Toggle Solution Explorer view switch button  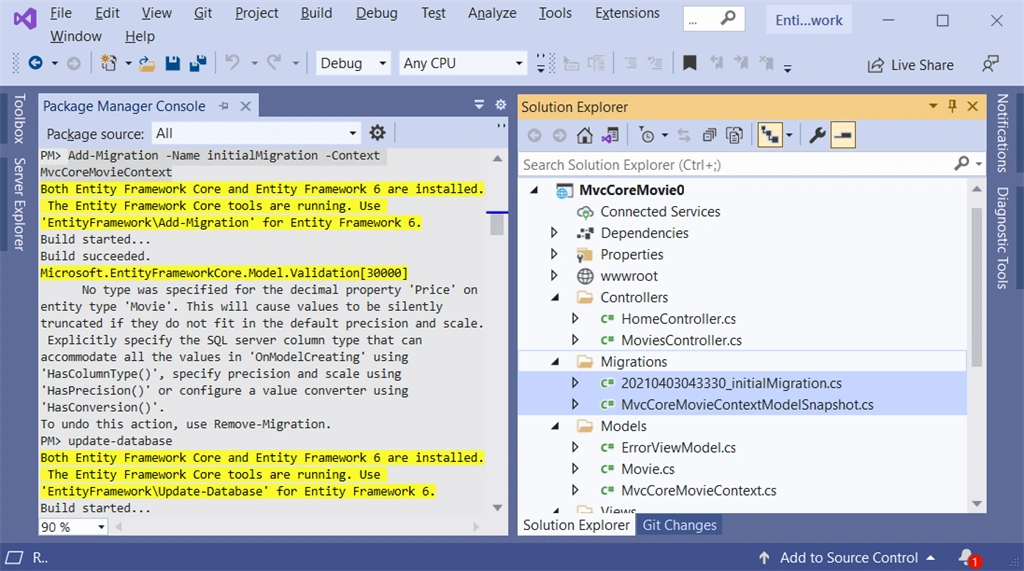tap(610, 135)
